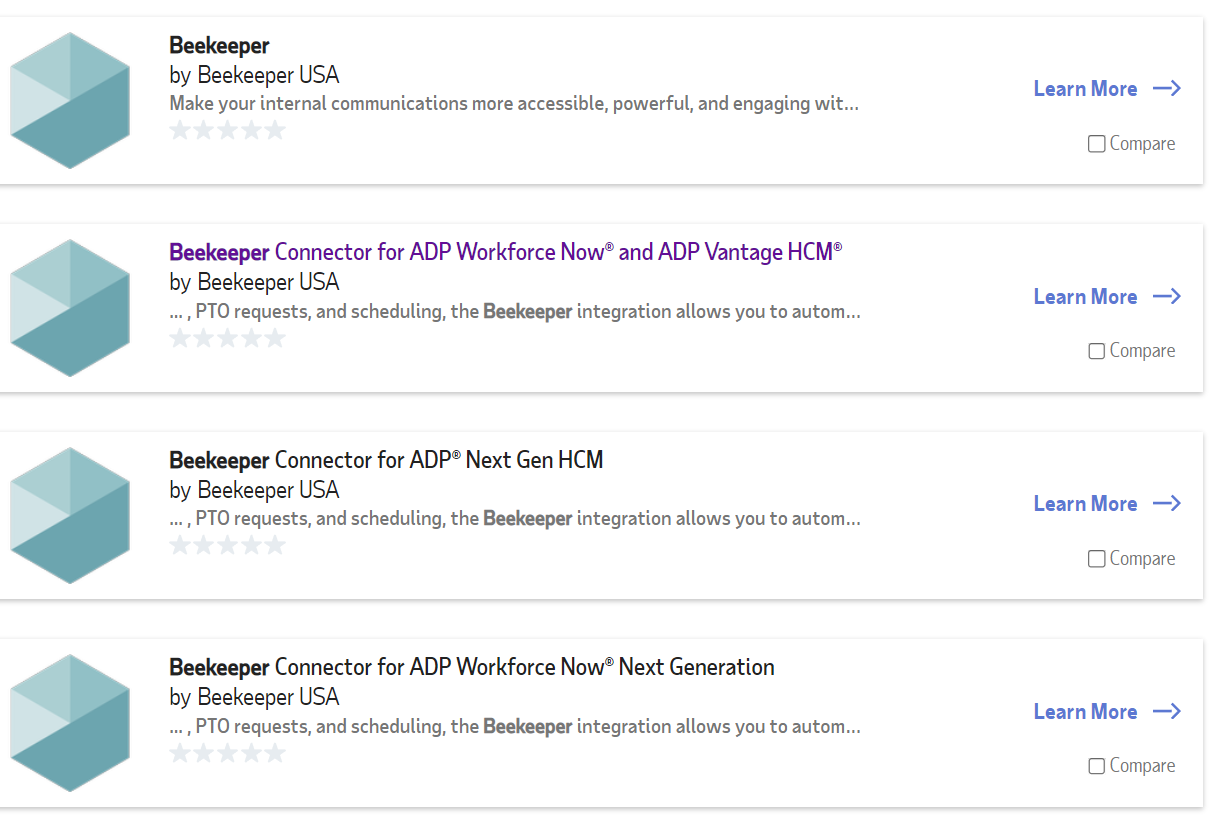Click Learn More on the Next Gen HCM listing
This screenshot has width=1228, height=834.
coord(1085,504)
